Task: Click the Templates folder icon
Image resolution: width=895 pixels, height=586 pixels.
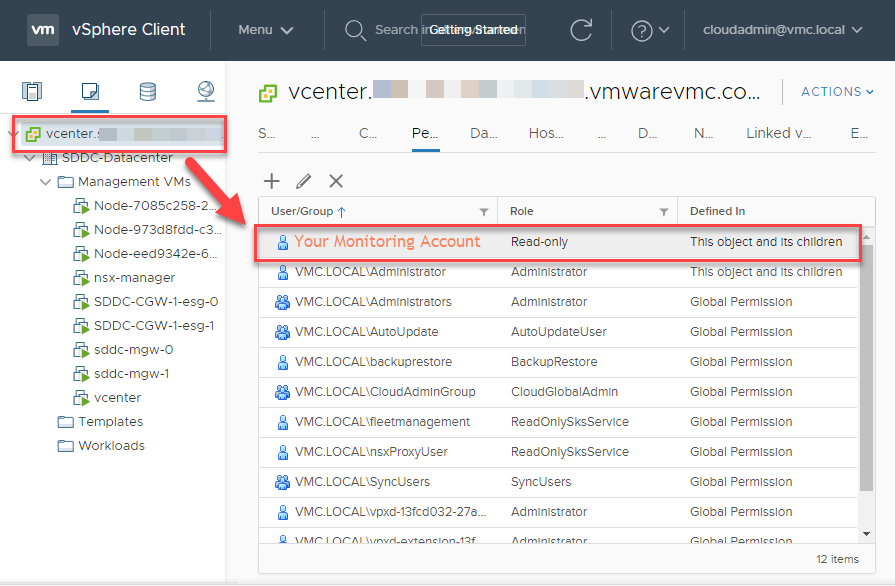Action: pyautogui.click(x=66, y=422)
